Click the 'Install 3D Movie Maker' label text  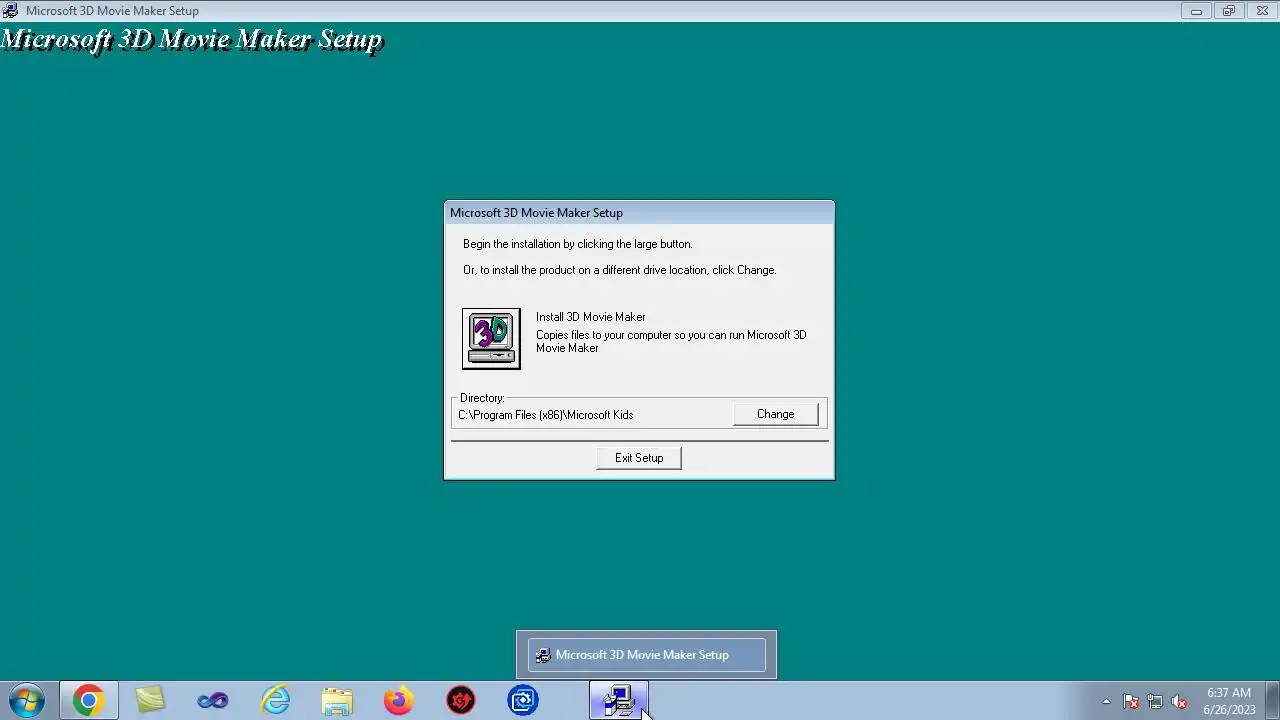coord(591,317)
